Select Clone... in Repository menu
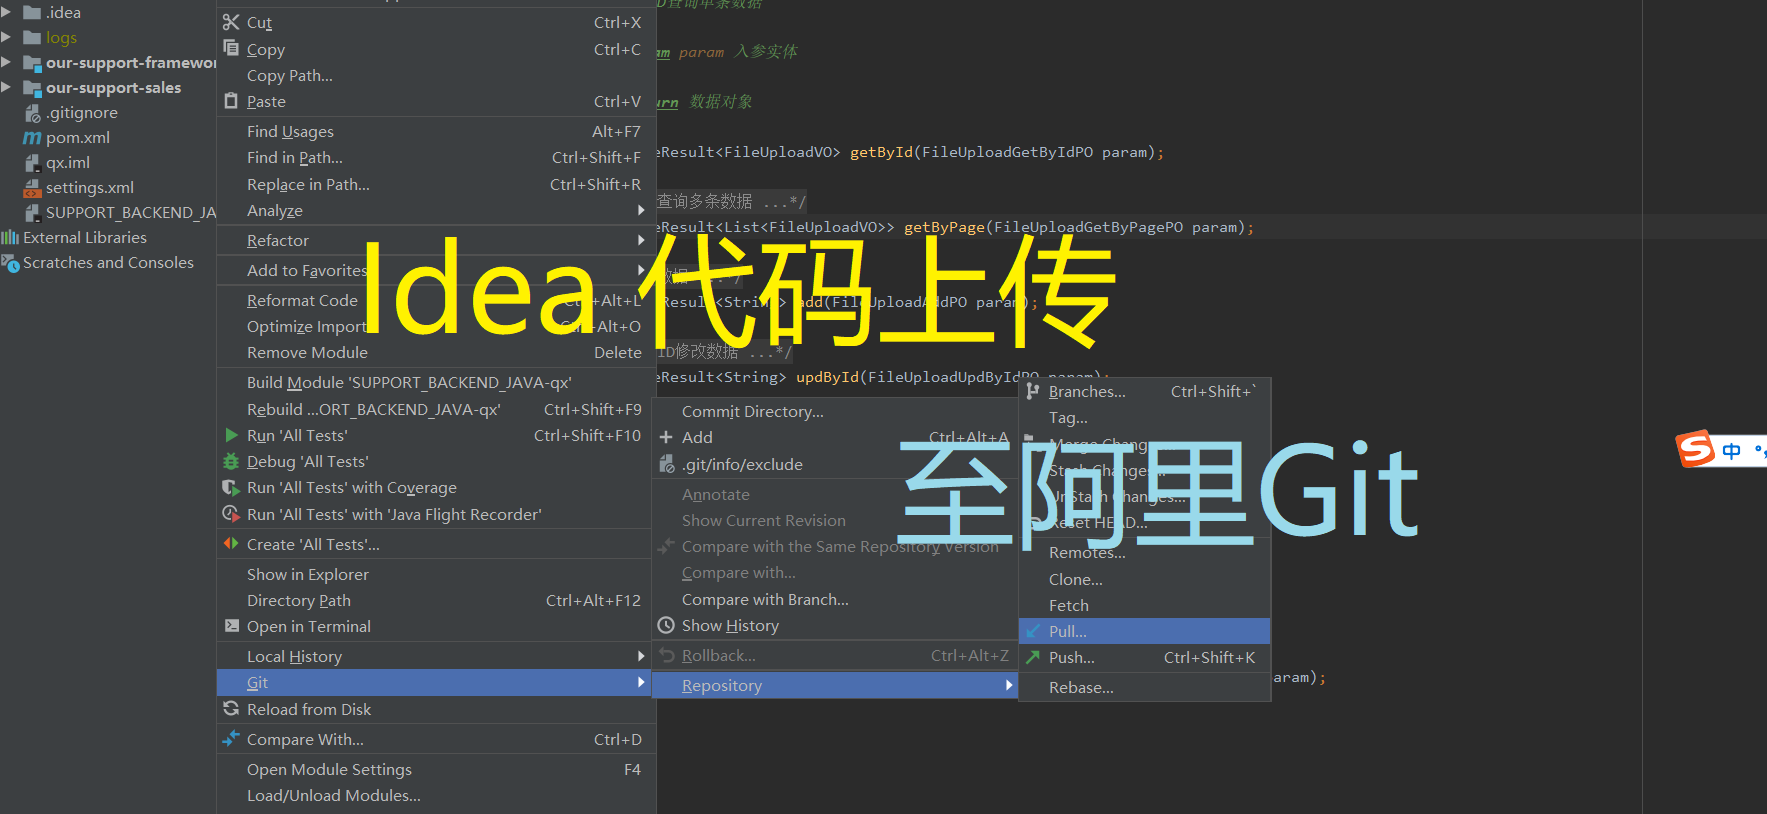This screenshot has height=814, width=1767. [x=1144, y=579]
